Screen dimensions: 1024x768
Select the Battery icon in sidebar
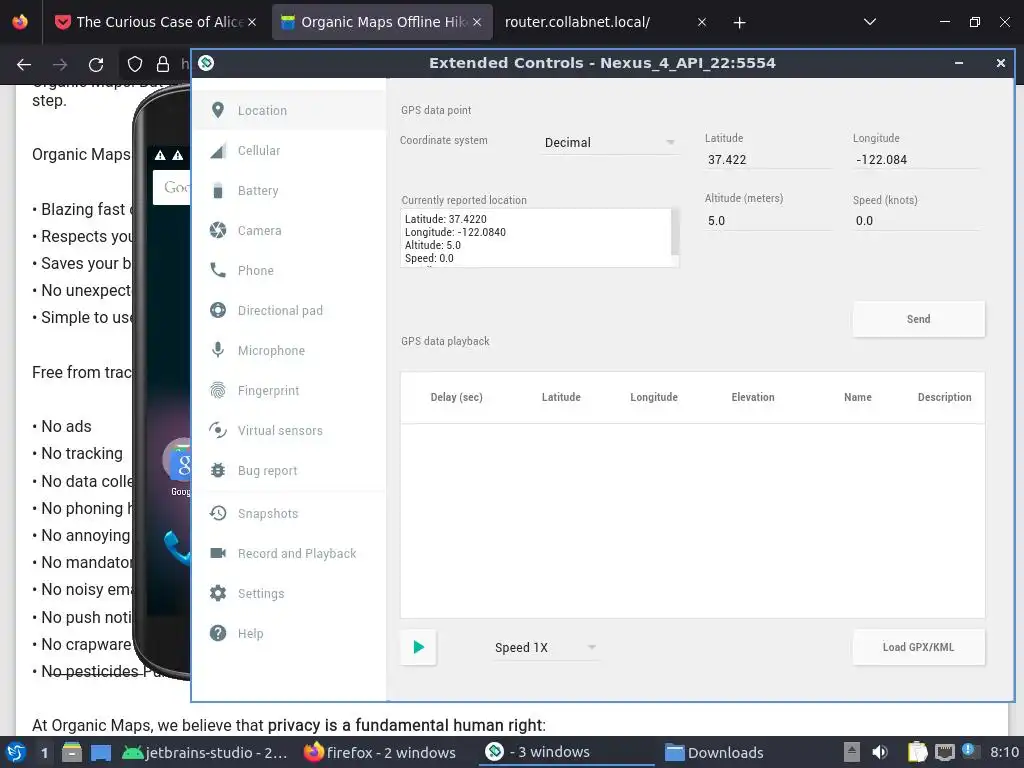(x=218, y=191)
